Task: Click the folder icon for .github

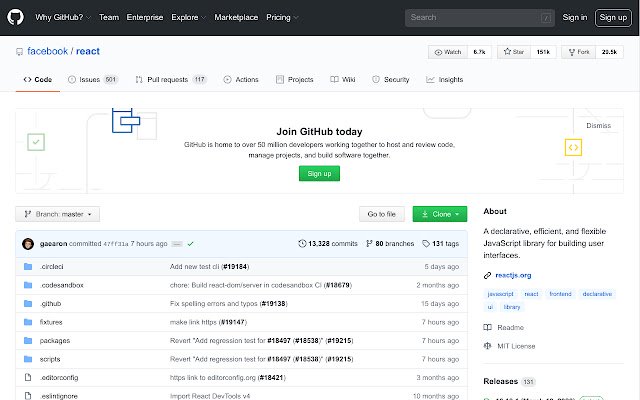Action: point(28,303)
